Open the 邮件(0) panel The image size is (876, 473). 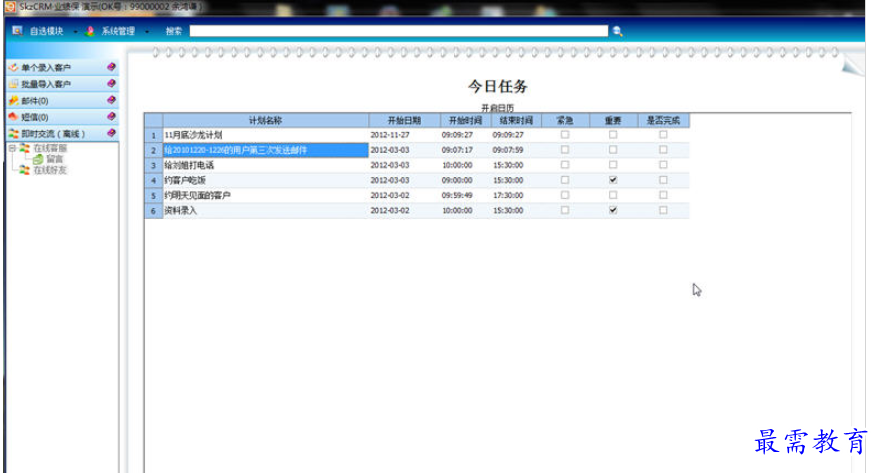(62, 101)
